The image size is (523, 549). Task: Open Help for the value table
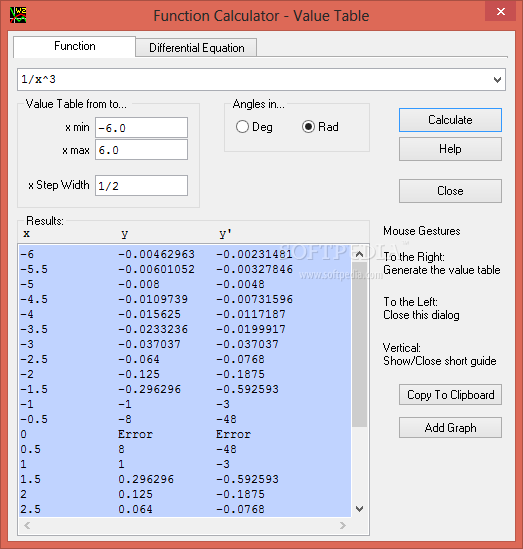coord(450,149)
